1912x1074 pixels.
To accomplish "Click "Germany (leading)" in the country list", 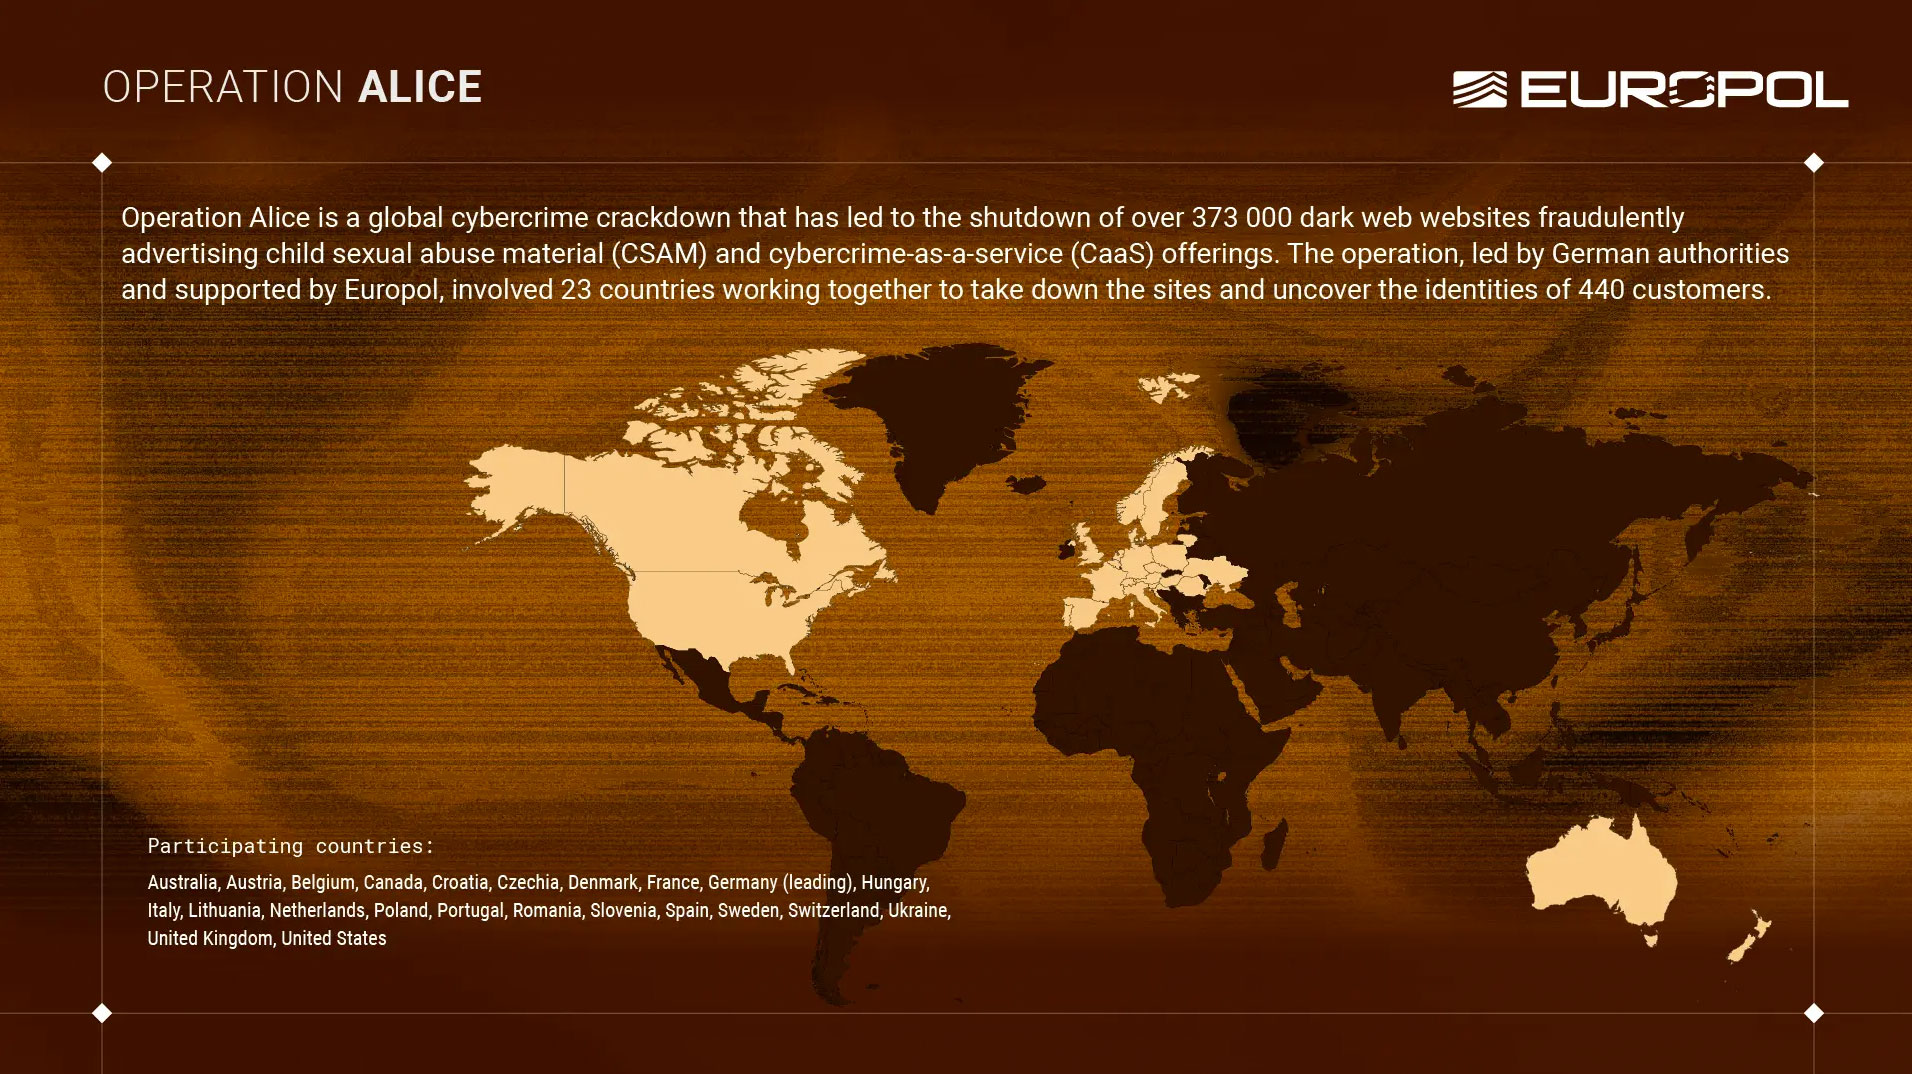I will coord(780,882).
